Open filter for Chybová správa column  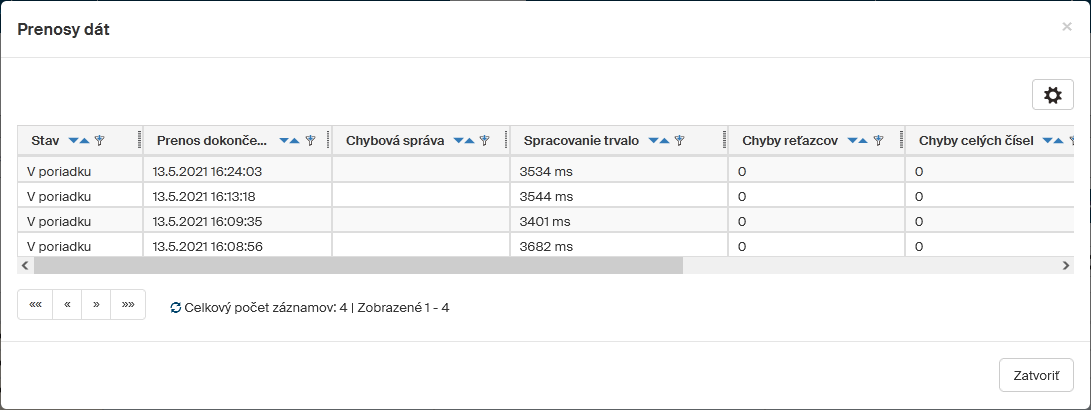pos(484,141)
